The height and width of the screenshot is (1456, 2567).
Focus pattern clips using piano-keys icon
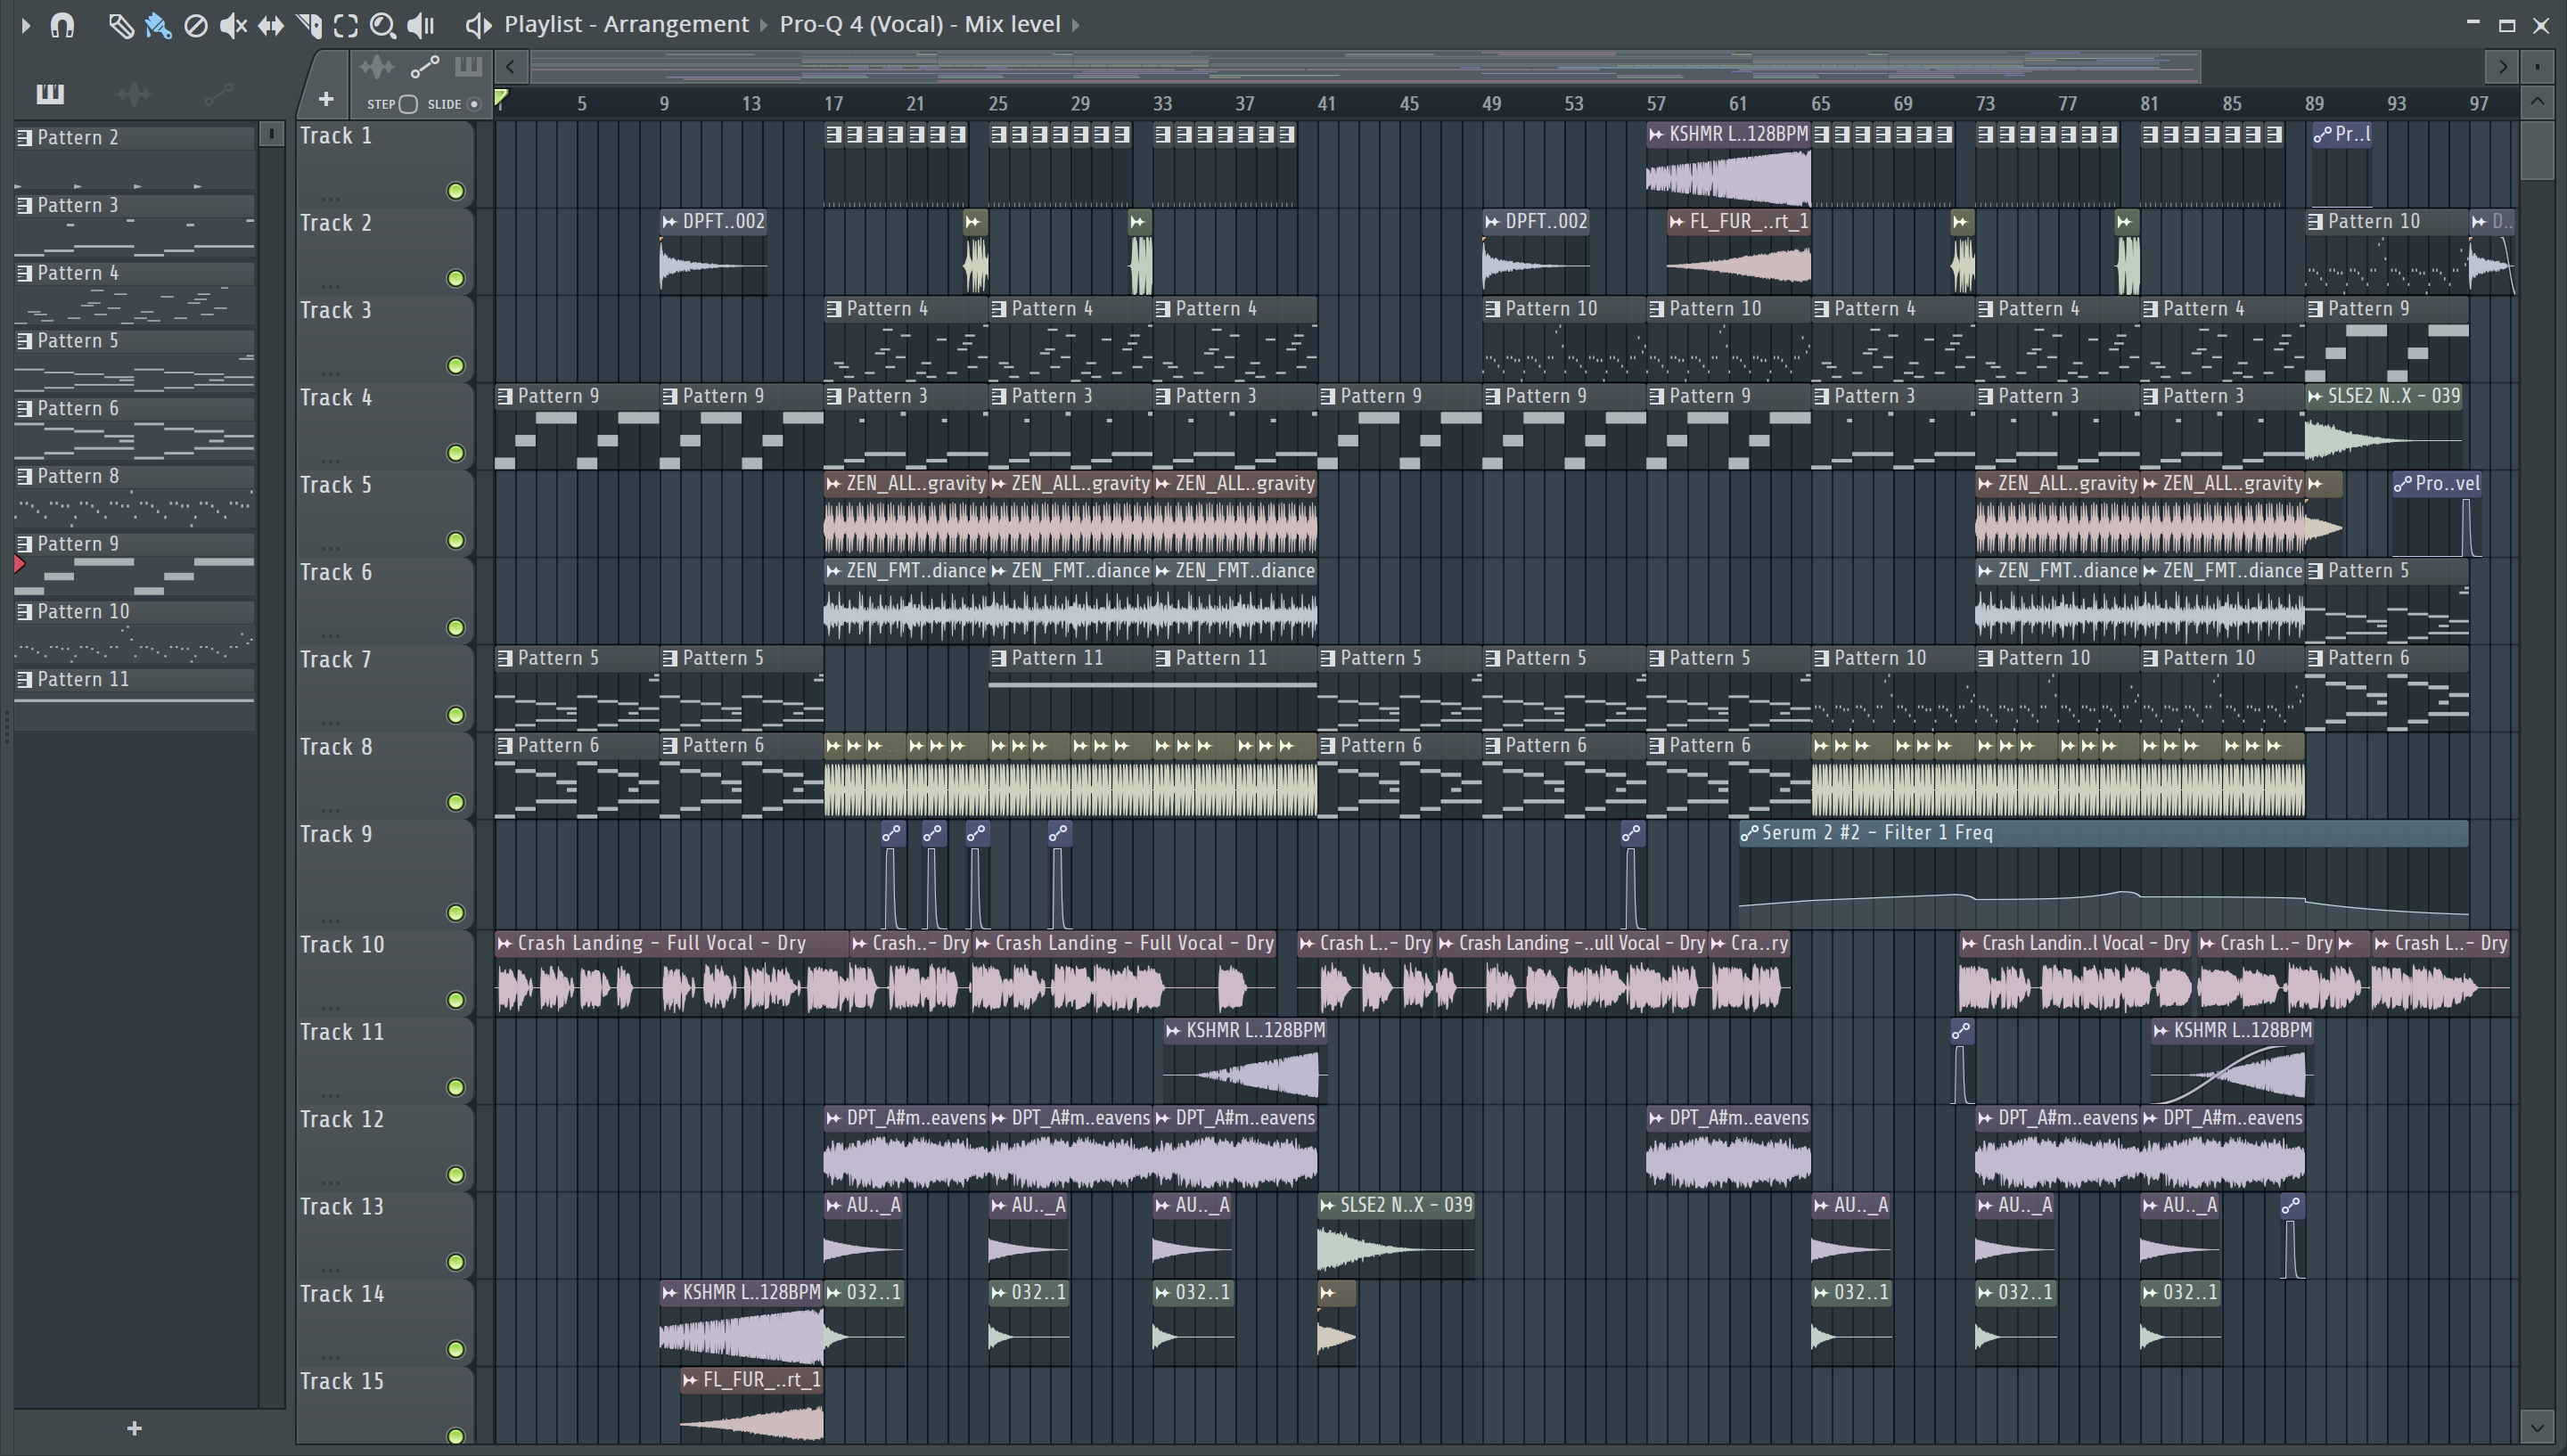(468, 67)
